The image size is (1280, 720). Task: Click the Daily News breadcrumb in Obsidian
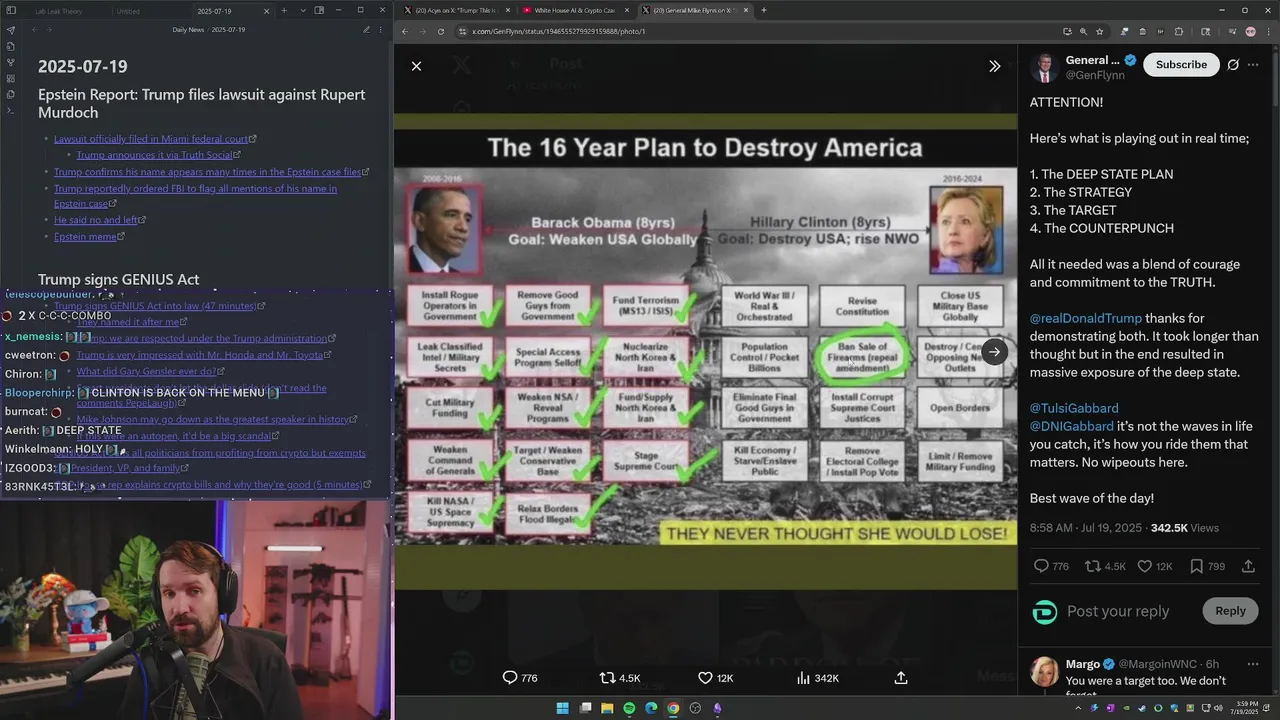pos(188,30)
